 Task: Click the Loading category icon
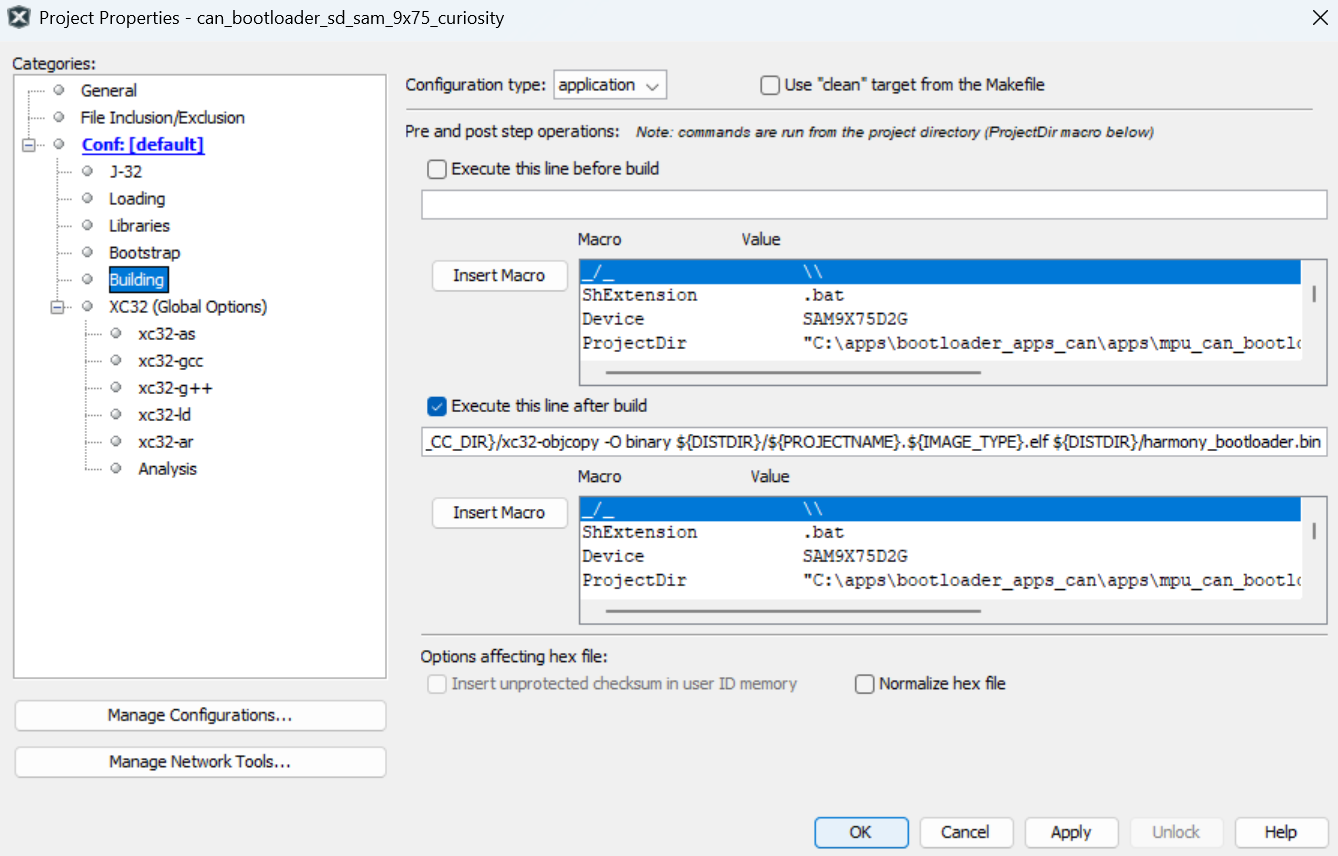tap(89, 198)
